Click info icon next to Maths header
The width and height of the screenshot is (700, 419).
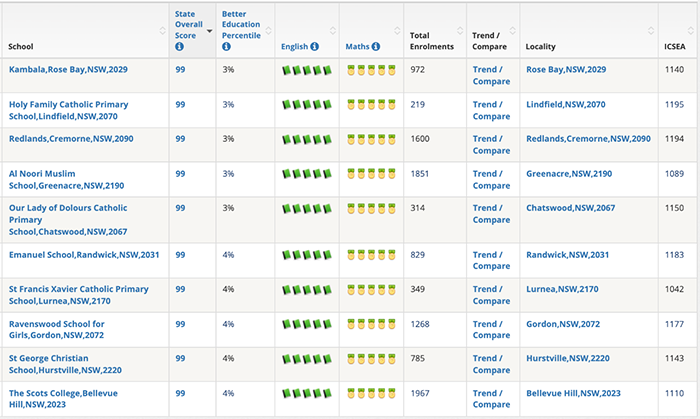pos(376,46)
